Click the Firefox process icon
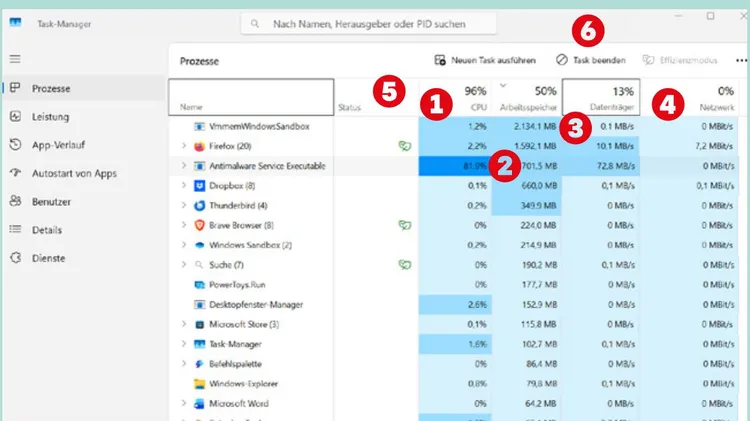Image resolution: width=750 pixels, height=421 pixels. (199, 146)
